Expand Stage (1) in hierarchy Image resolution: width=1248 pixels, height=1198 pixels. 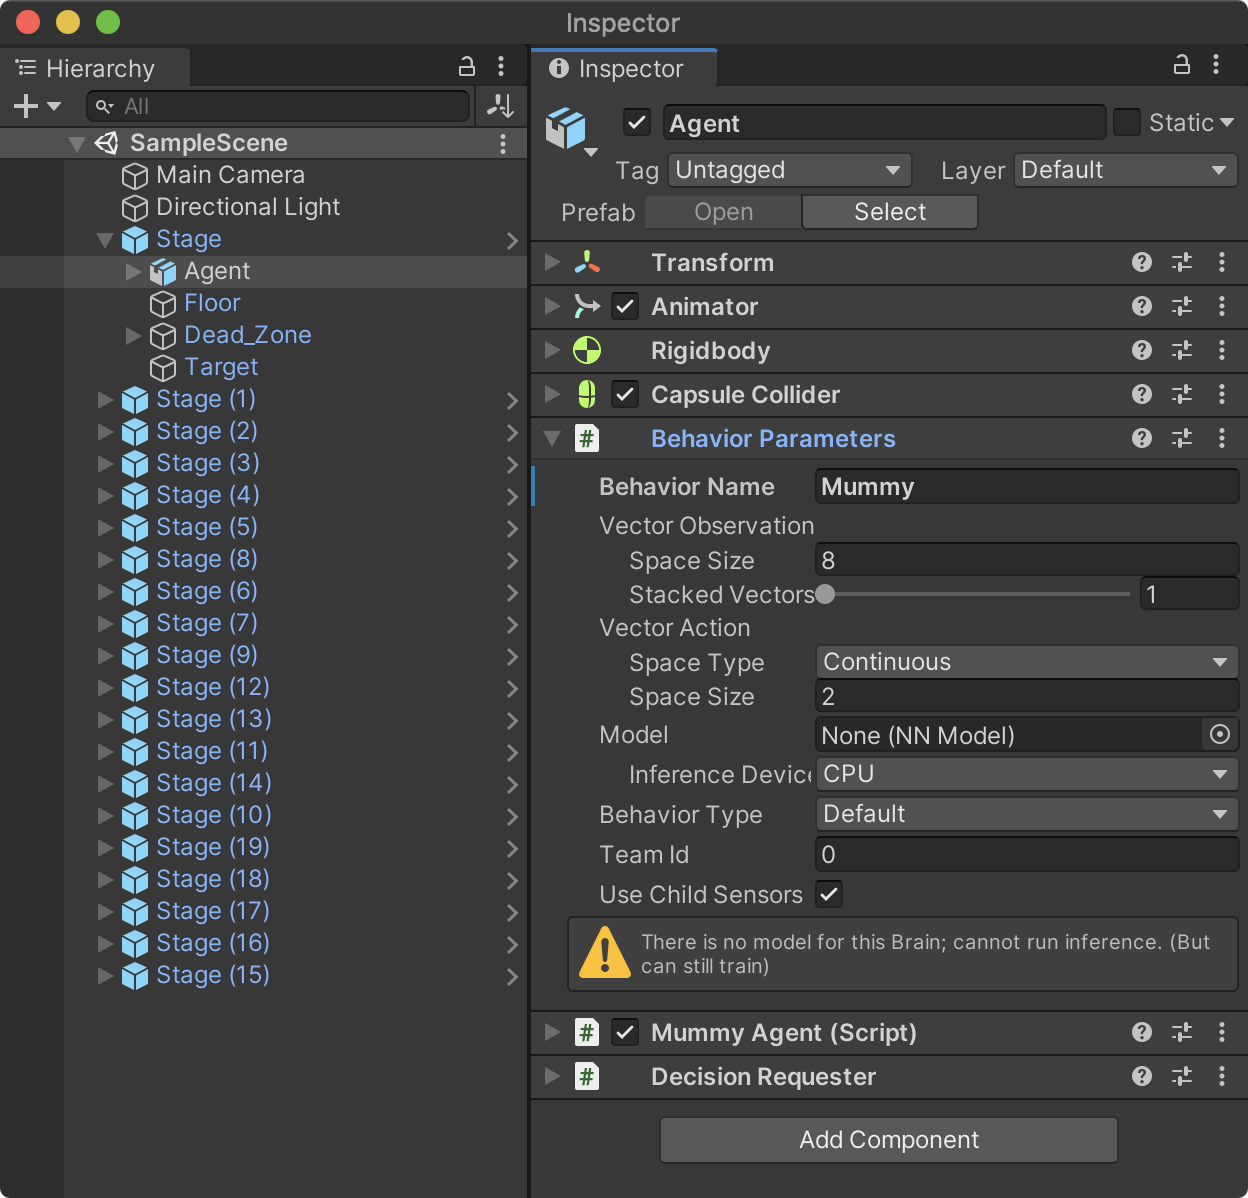click(x=105, y=399)
